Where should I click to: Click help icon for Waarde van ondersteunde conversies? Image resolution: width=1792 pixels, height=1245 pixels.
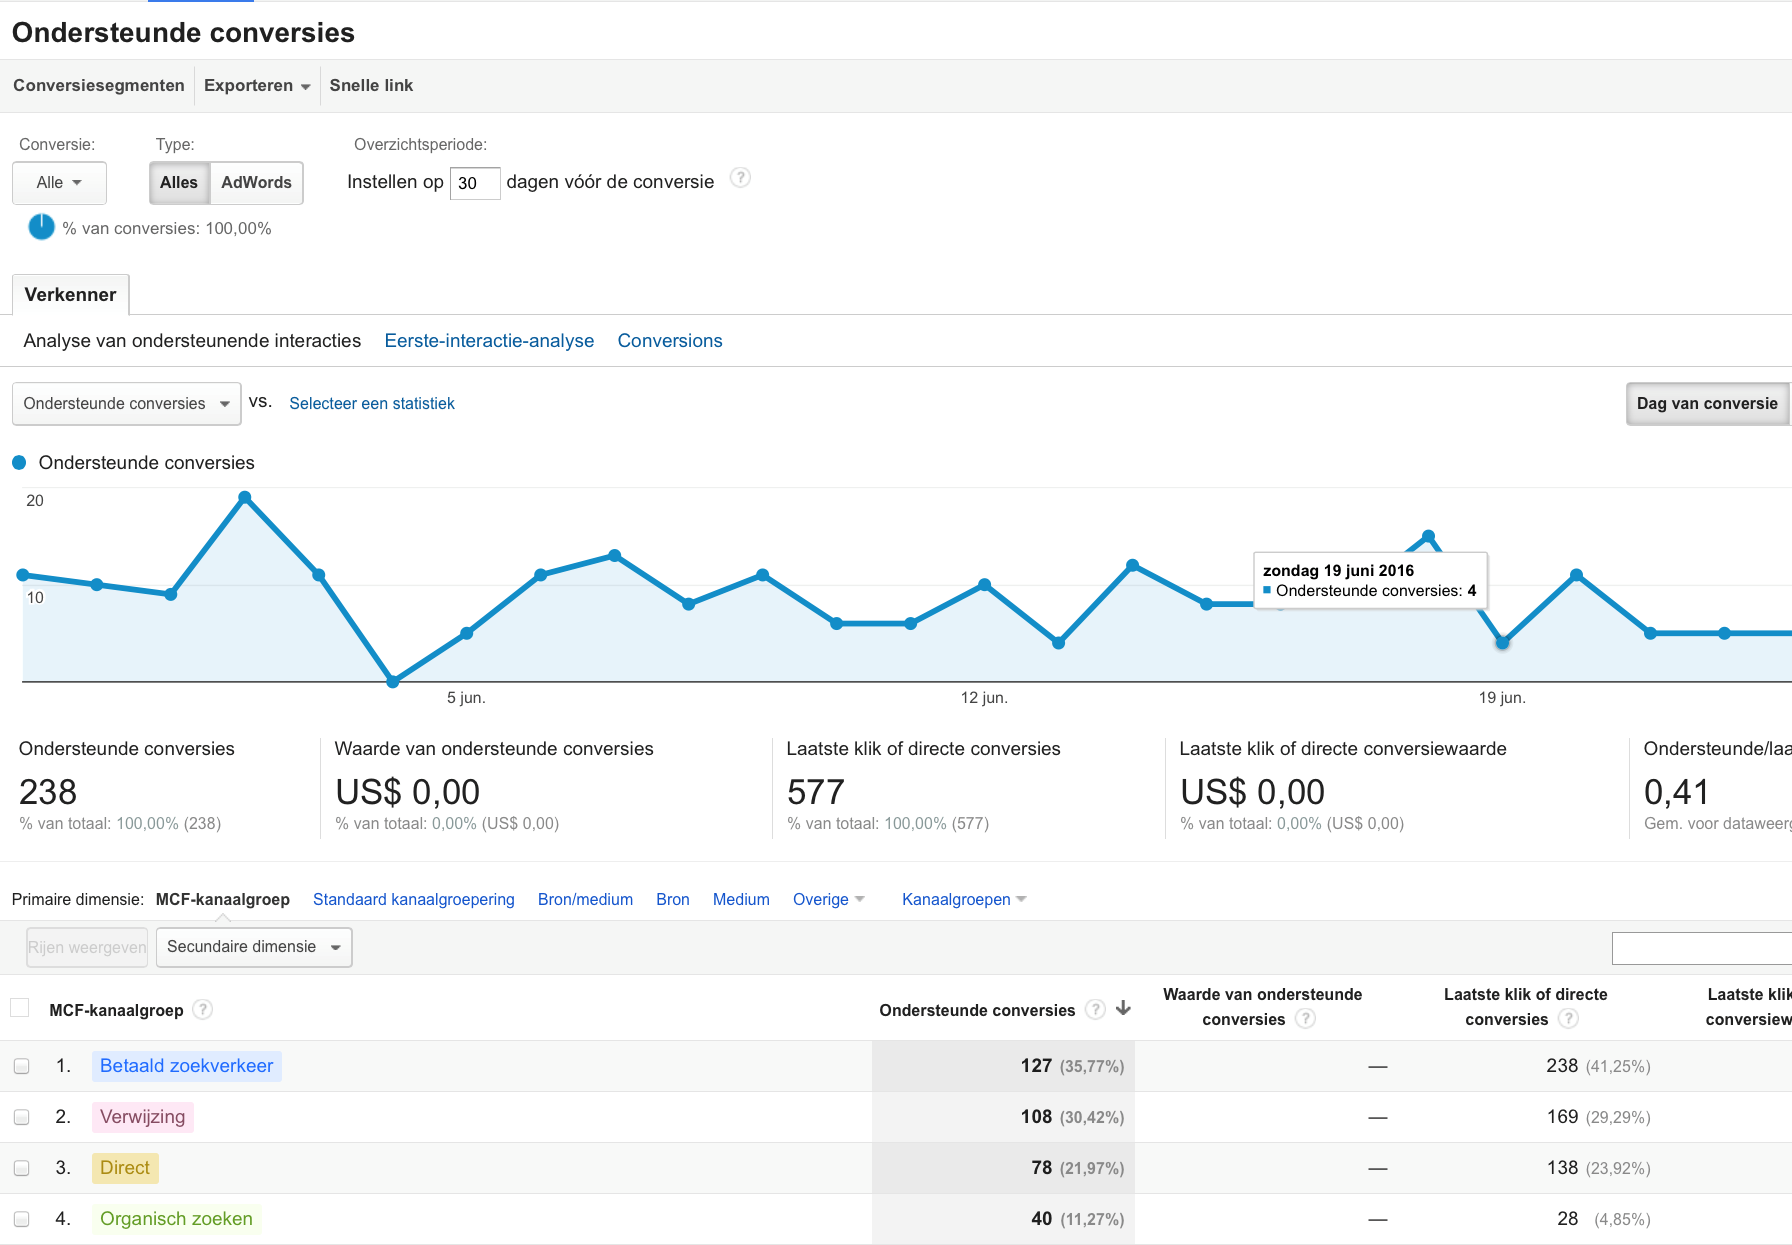1305,1018
